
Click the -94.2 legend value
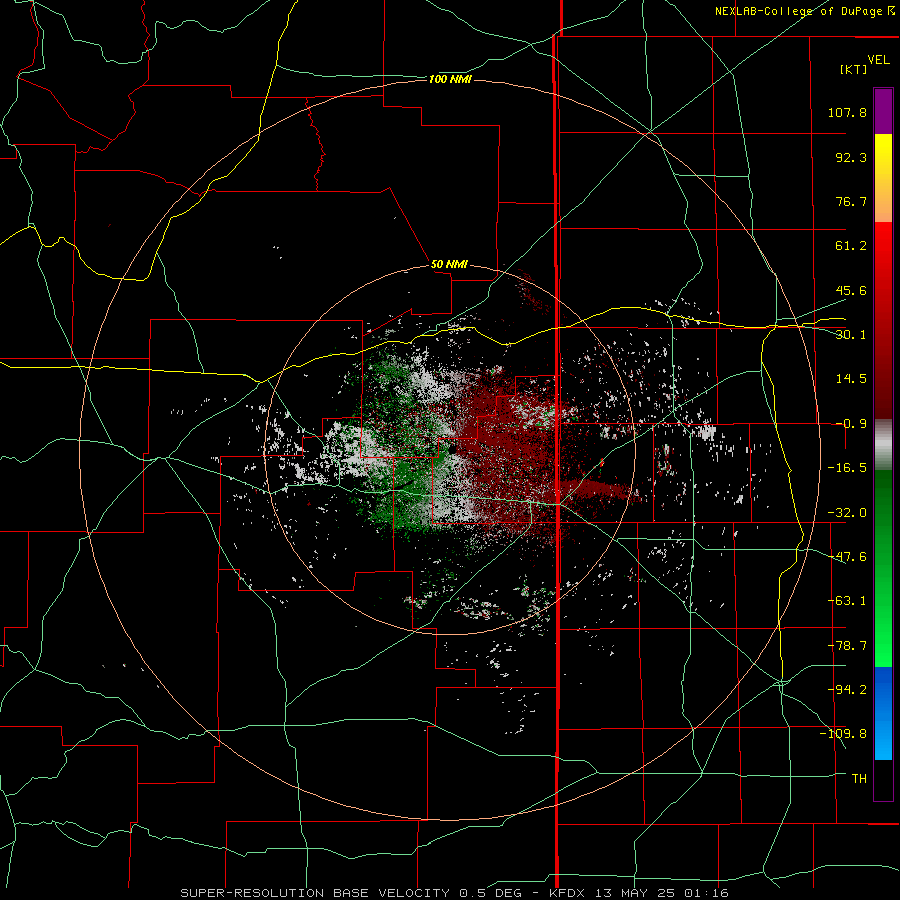pyautogui.click(x=847, y=690)
